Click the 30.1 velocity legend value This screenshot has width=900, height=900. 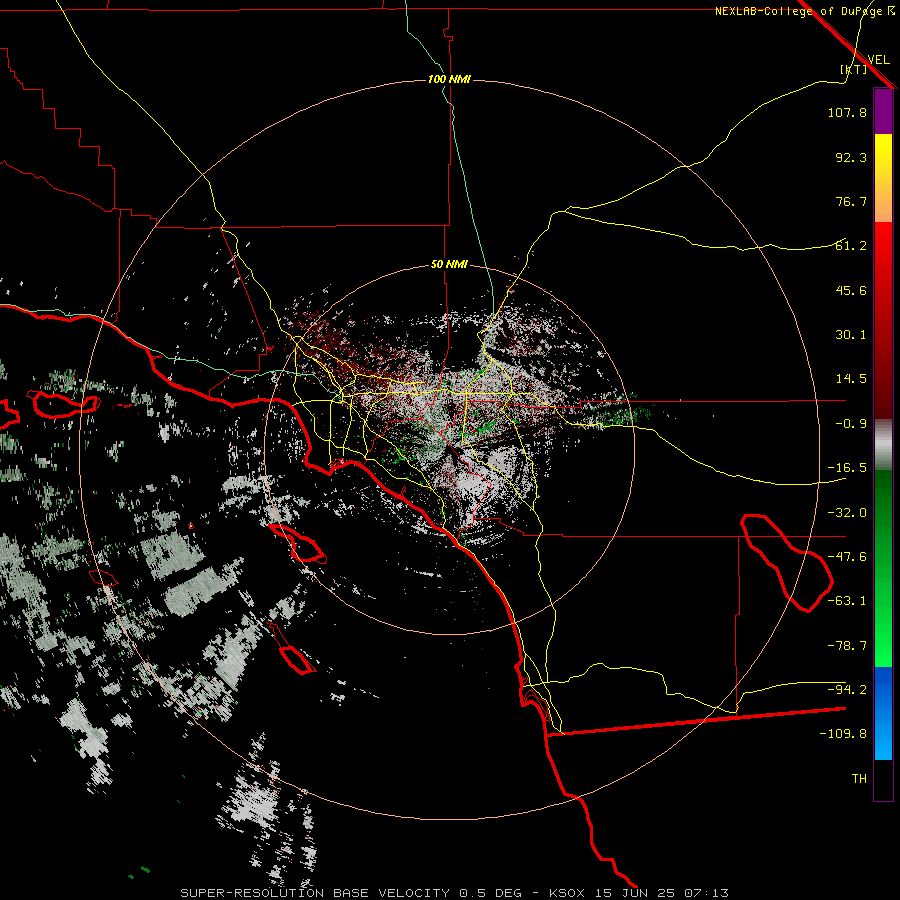(851, 335)
